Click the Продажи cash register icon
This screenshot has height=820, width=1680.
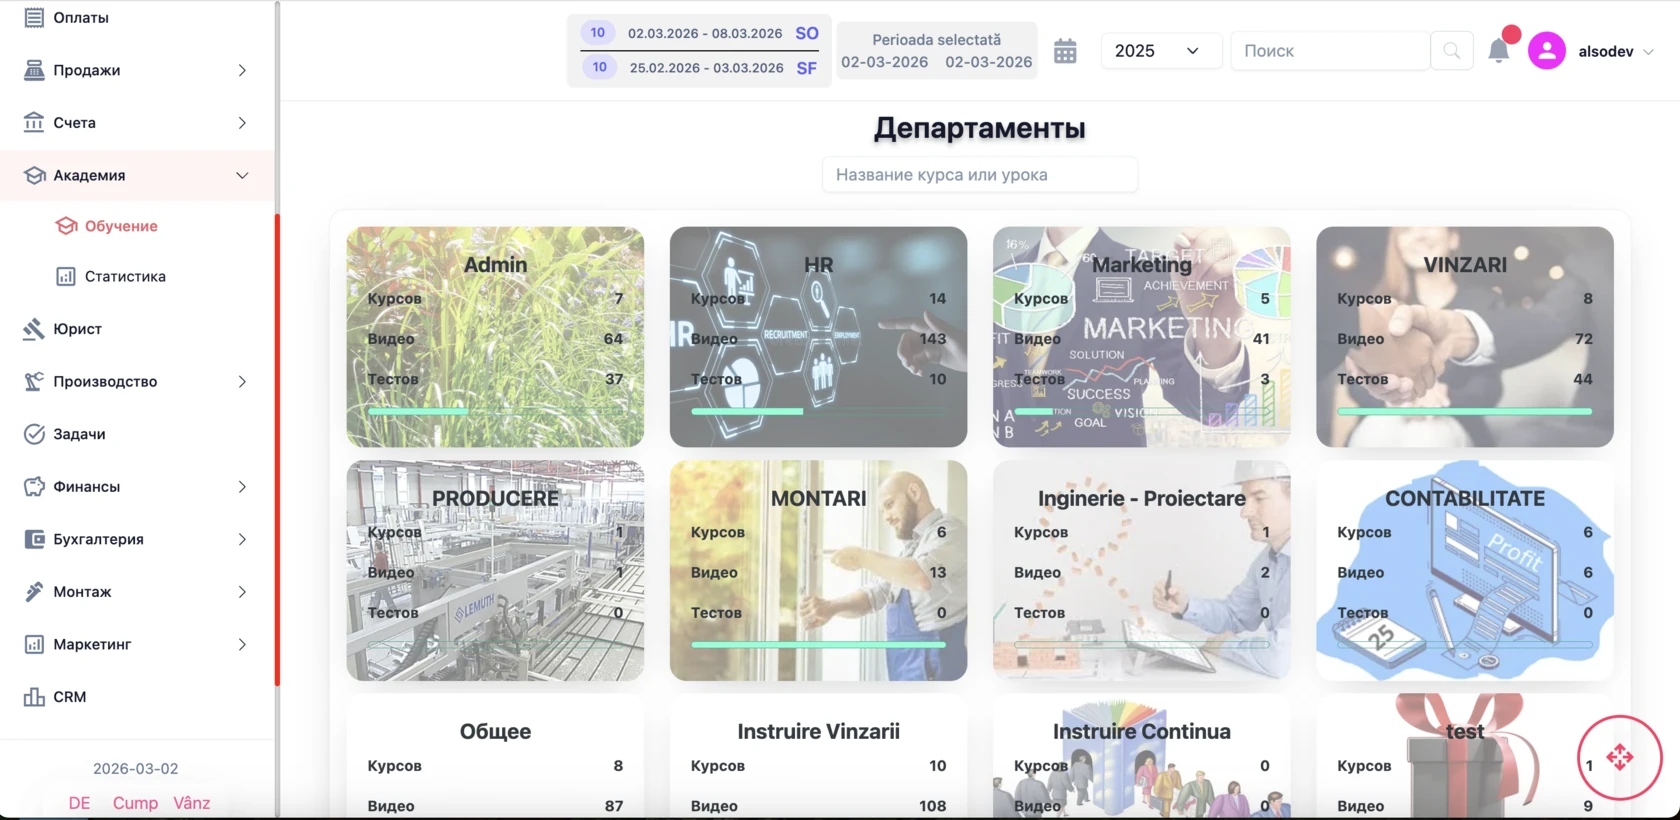click(x=34, y=70)
